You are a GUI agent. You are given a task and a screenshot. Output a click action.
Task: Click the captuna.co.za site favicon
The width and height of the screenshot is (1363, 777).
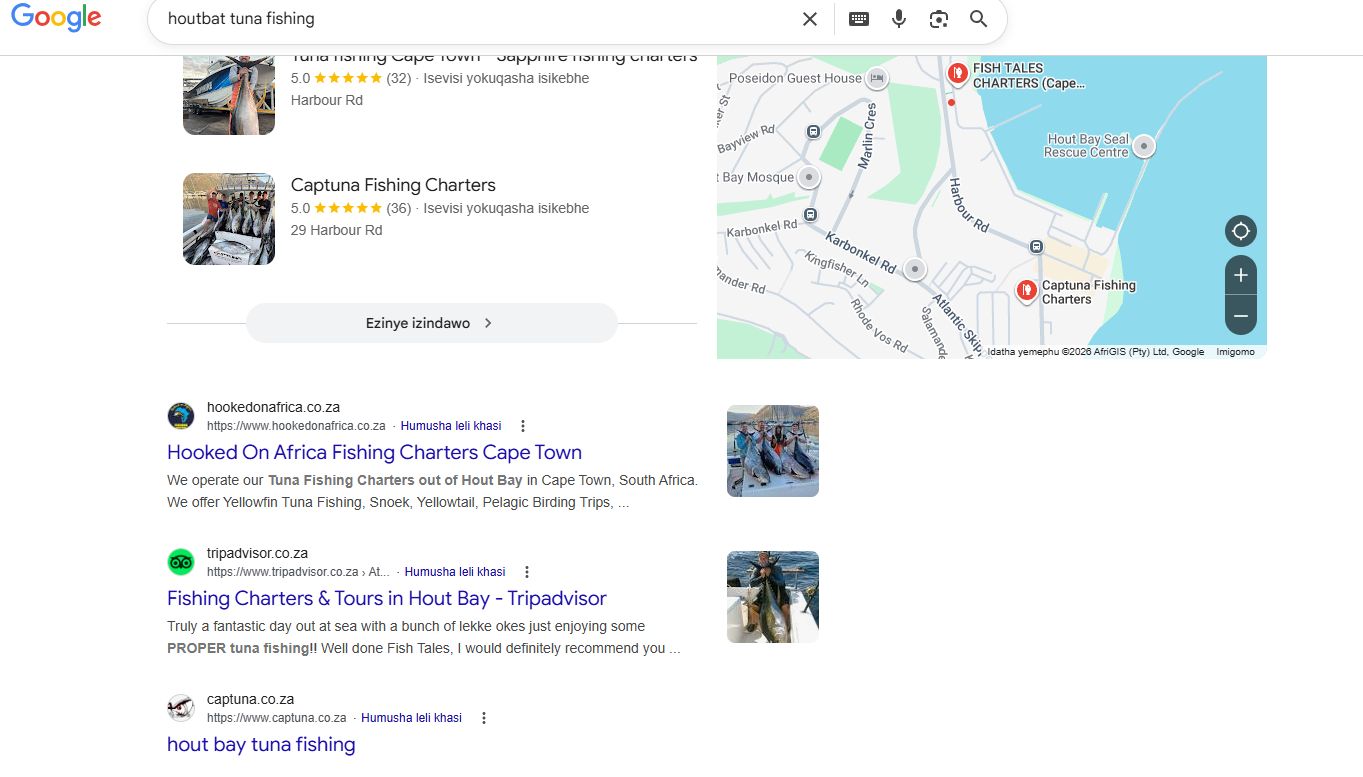tap(181, 708)
